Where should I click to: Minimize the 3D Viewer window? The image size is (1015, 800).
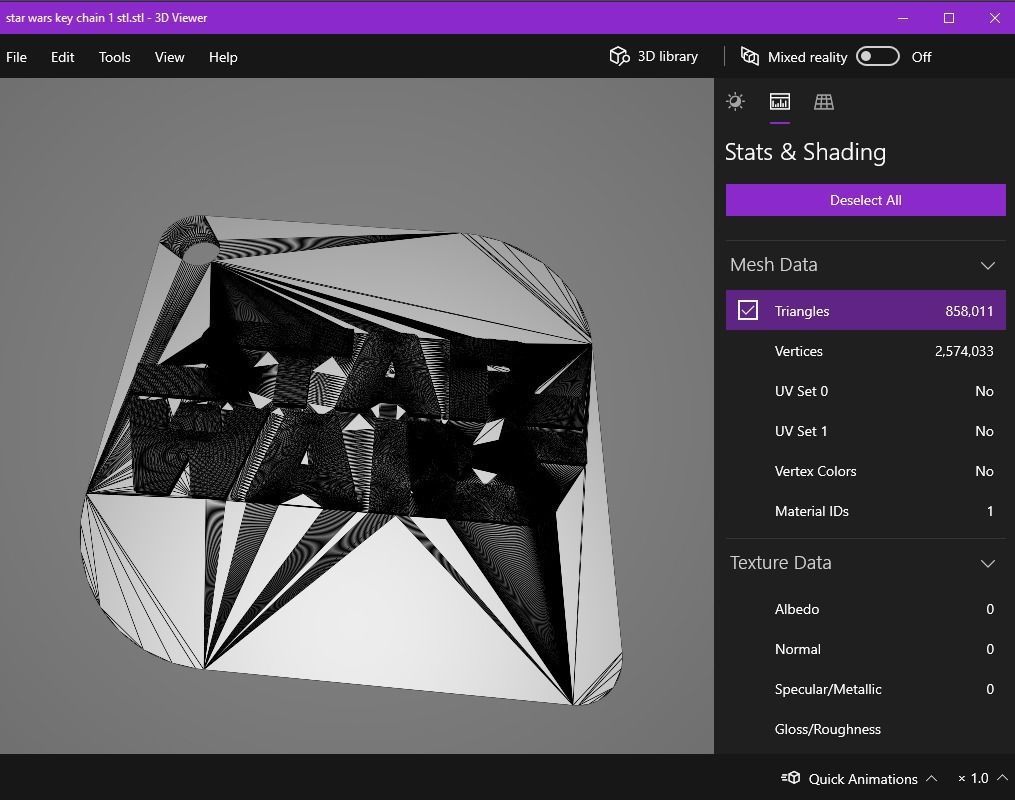tap(903, 18)
